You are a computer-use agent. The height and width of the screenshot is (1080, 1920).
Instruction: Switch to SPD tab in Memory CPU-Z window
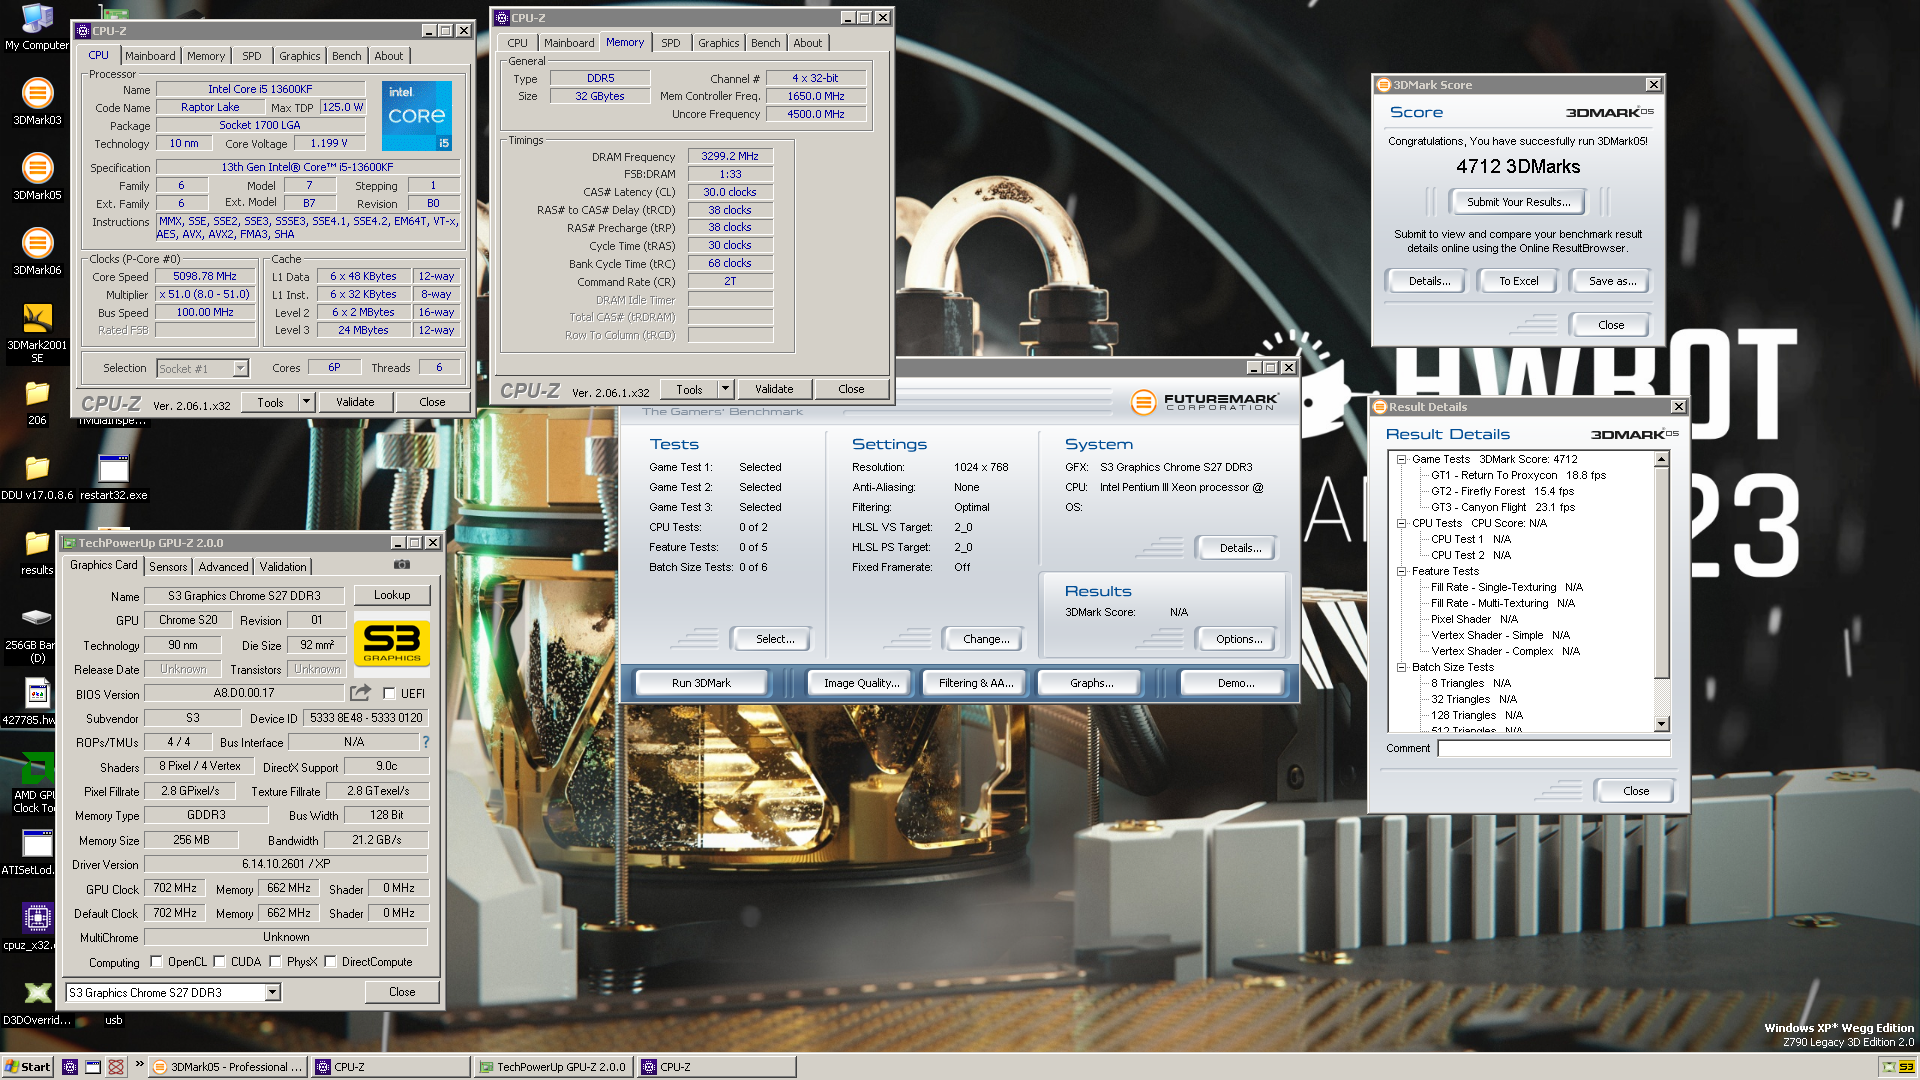[671, 43]
